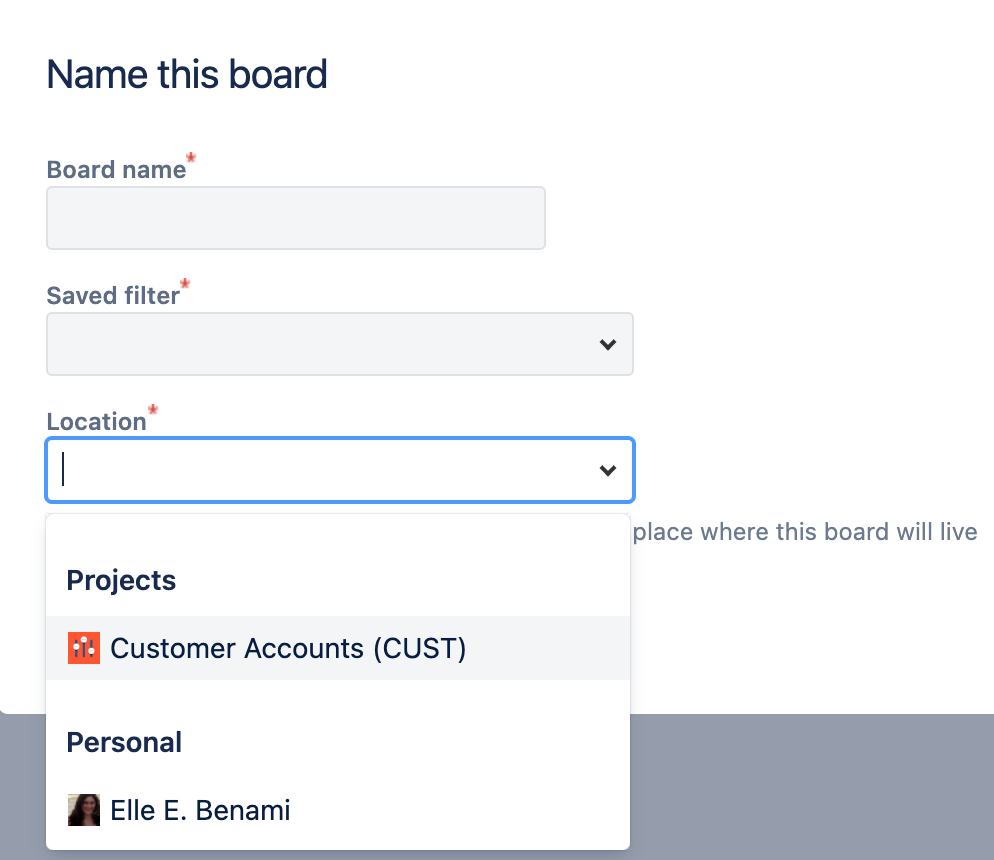Click Elle E. Benami's avatar picture

pyautogui.click(x=84, y=810)
